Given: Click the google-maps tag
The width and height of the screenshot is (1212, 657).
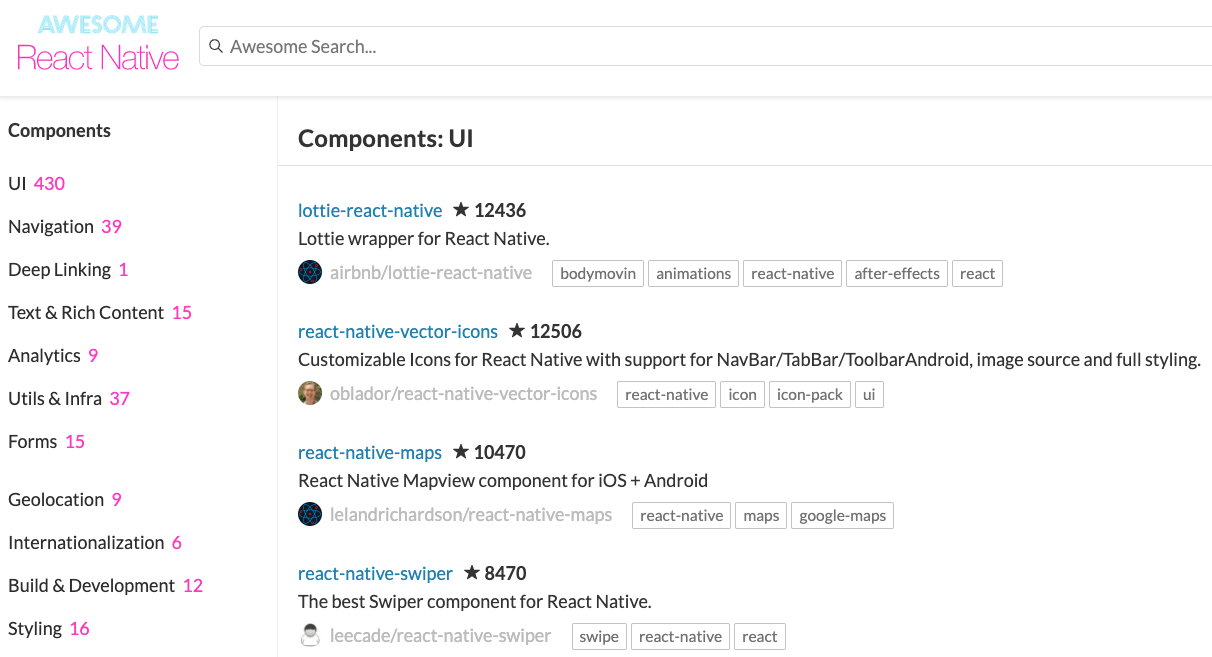Looking at the screenshot, I should coord(843,515).
